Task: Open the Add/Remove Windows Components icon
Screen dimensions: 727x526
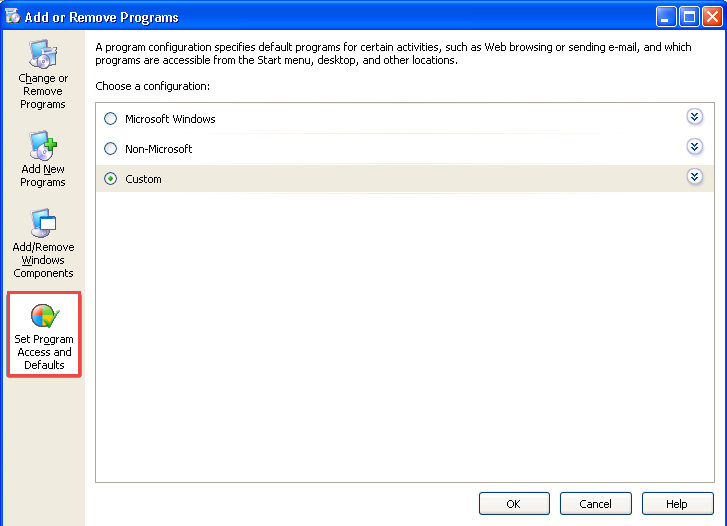Action: pos(43,225)
